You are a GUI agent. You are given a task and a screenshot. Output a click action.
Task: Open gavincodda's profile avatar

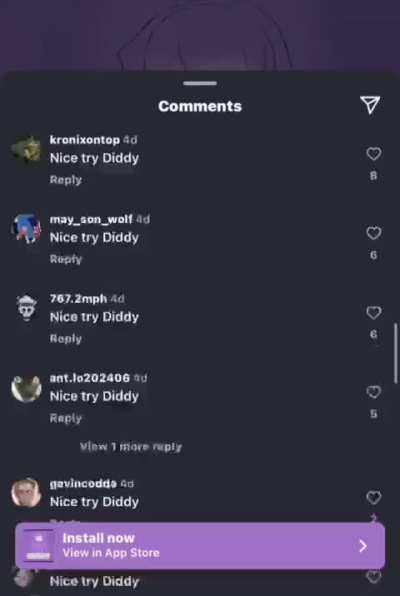pyautogui.click(x=26, y=493)
